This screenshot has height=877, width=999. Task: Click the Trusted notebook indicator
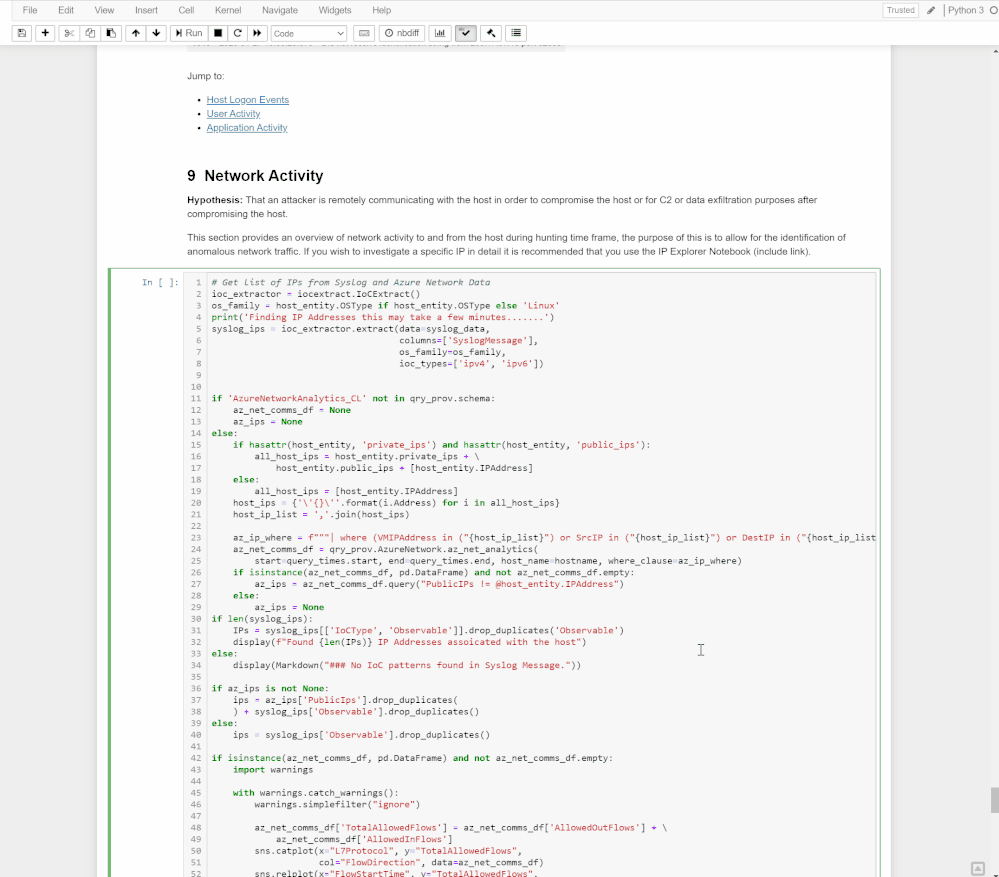(900, 10)
